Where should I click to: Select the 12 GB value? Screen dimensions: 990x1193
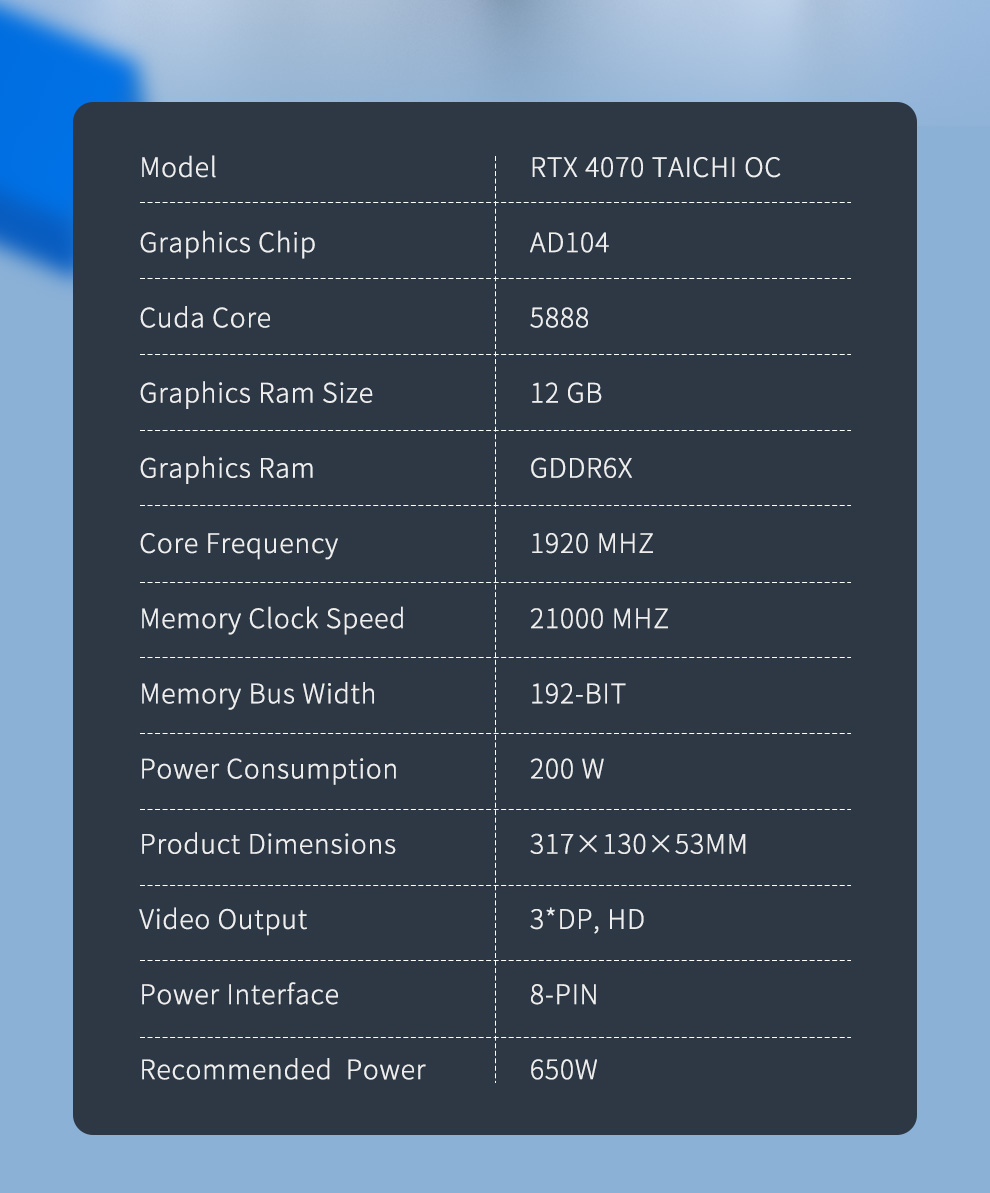click(x=566, y=393)
